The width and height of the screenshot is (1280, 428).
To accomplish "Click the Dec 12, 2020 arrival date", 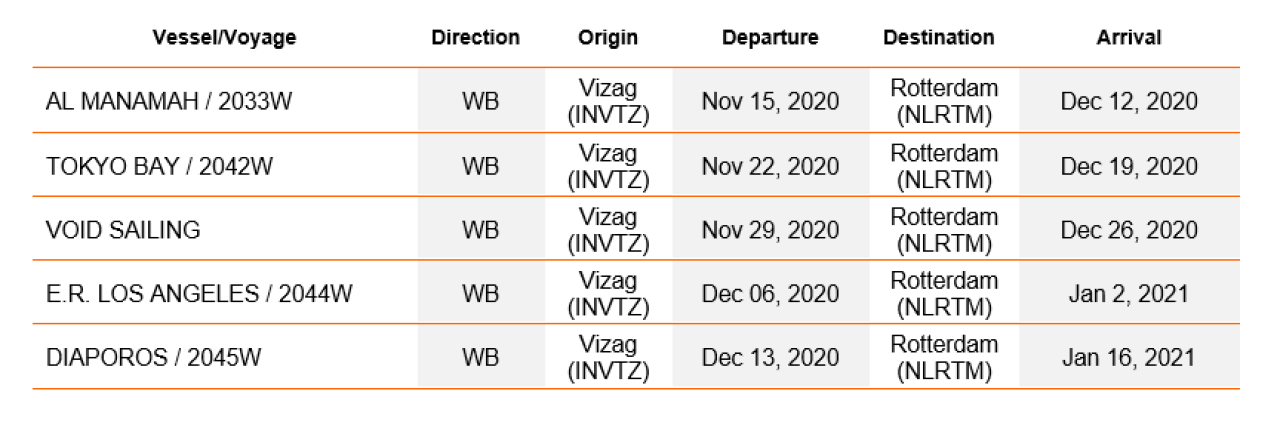I will (x=1129, y=101).
